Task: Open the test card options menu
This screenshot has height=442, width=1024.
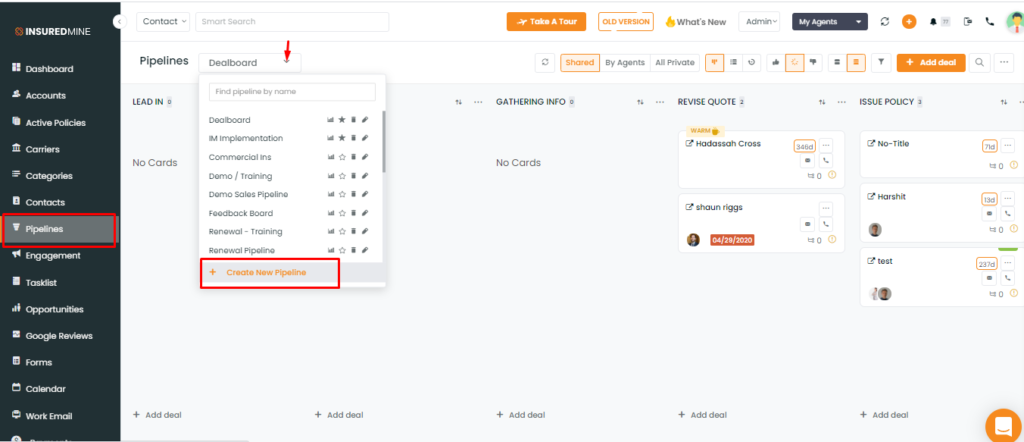Action: 1008,264
